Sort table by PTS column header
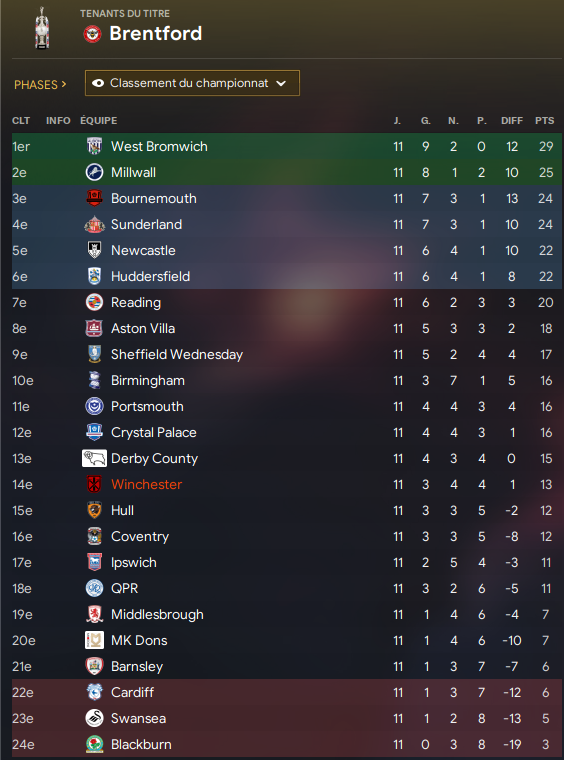This screenshot has width=564, height=760. click(x=545, y=121)
